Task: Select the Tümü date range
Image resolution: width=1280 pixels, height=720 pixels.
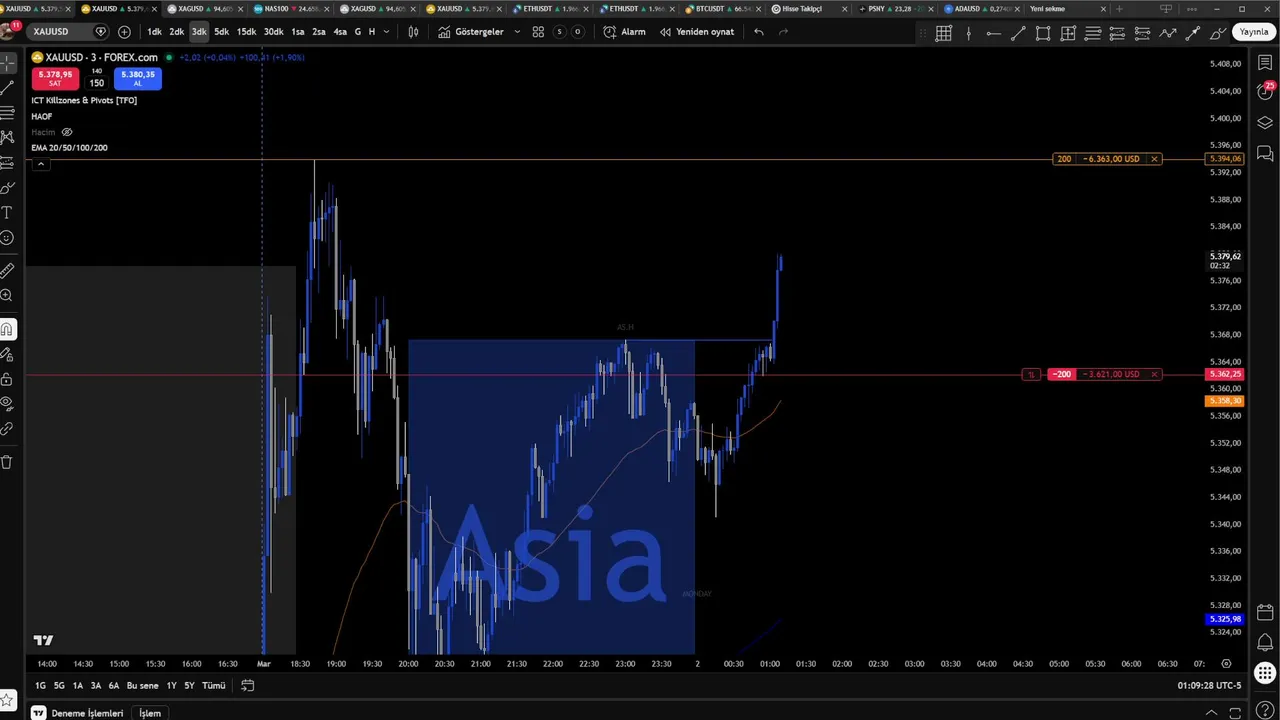Action: tap(214, 686)
